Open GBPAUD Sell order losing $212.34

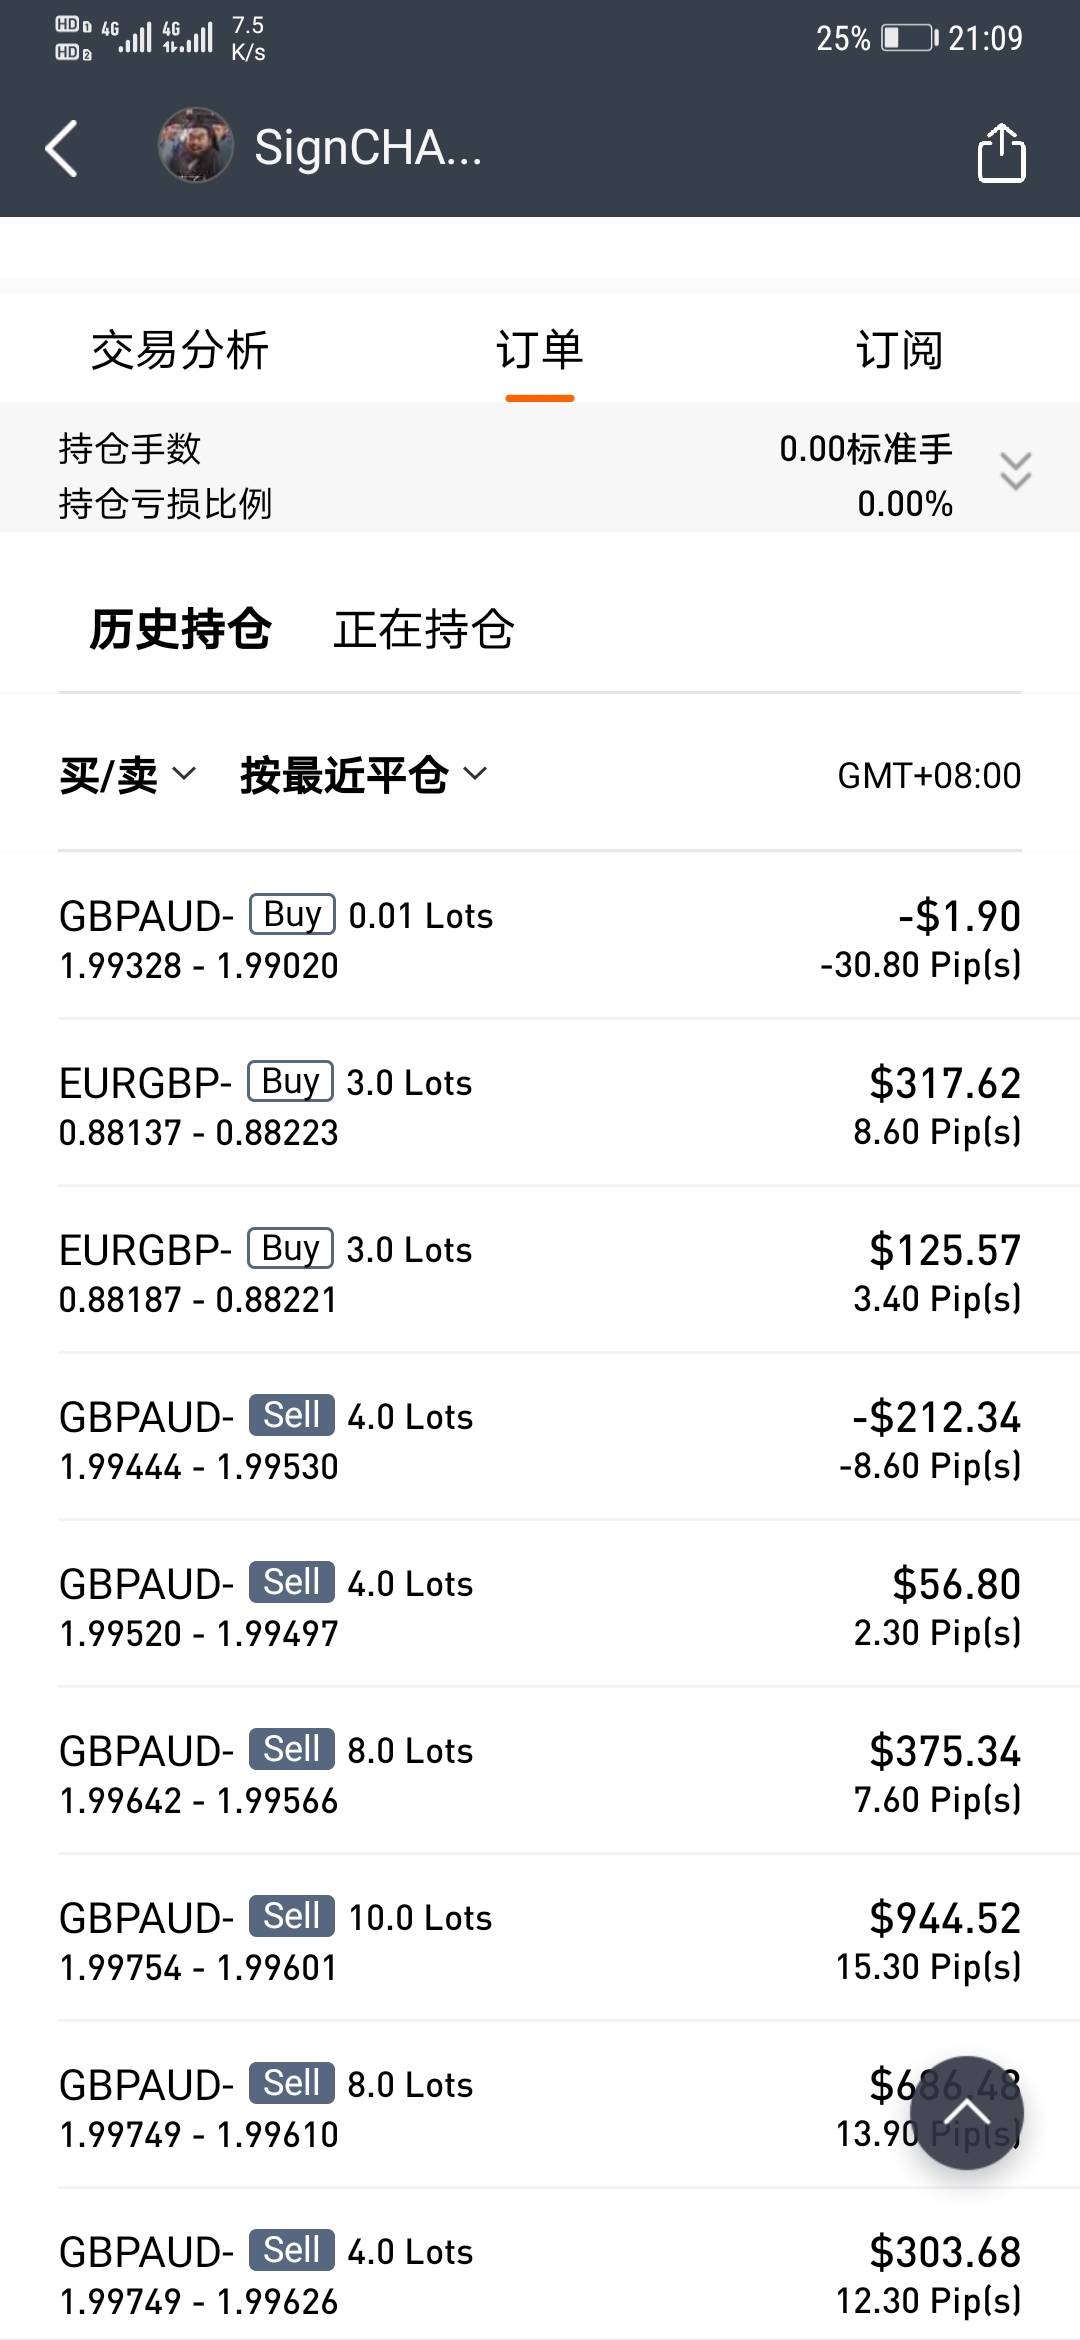pyautogui.click(x=540, y=1440)
